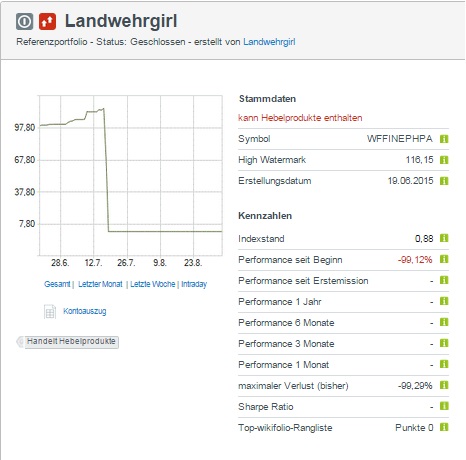466x460 pixels.
Task: Show info for Performance 1 Jahr
Action: tap(444, 301)
